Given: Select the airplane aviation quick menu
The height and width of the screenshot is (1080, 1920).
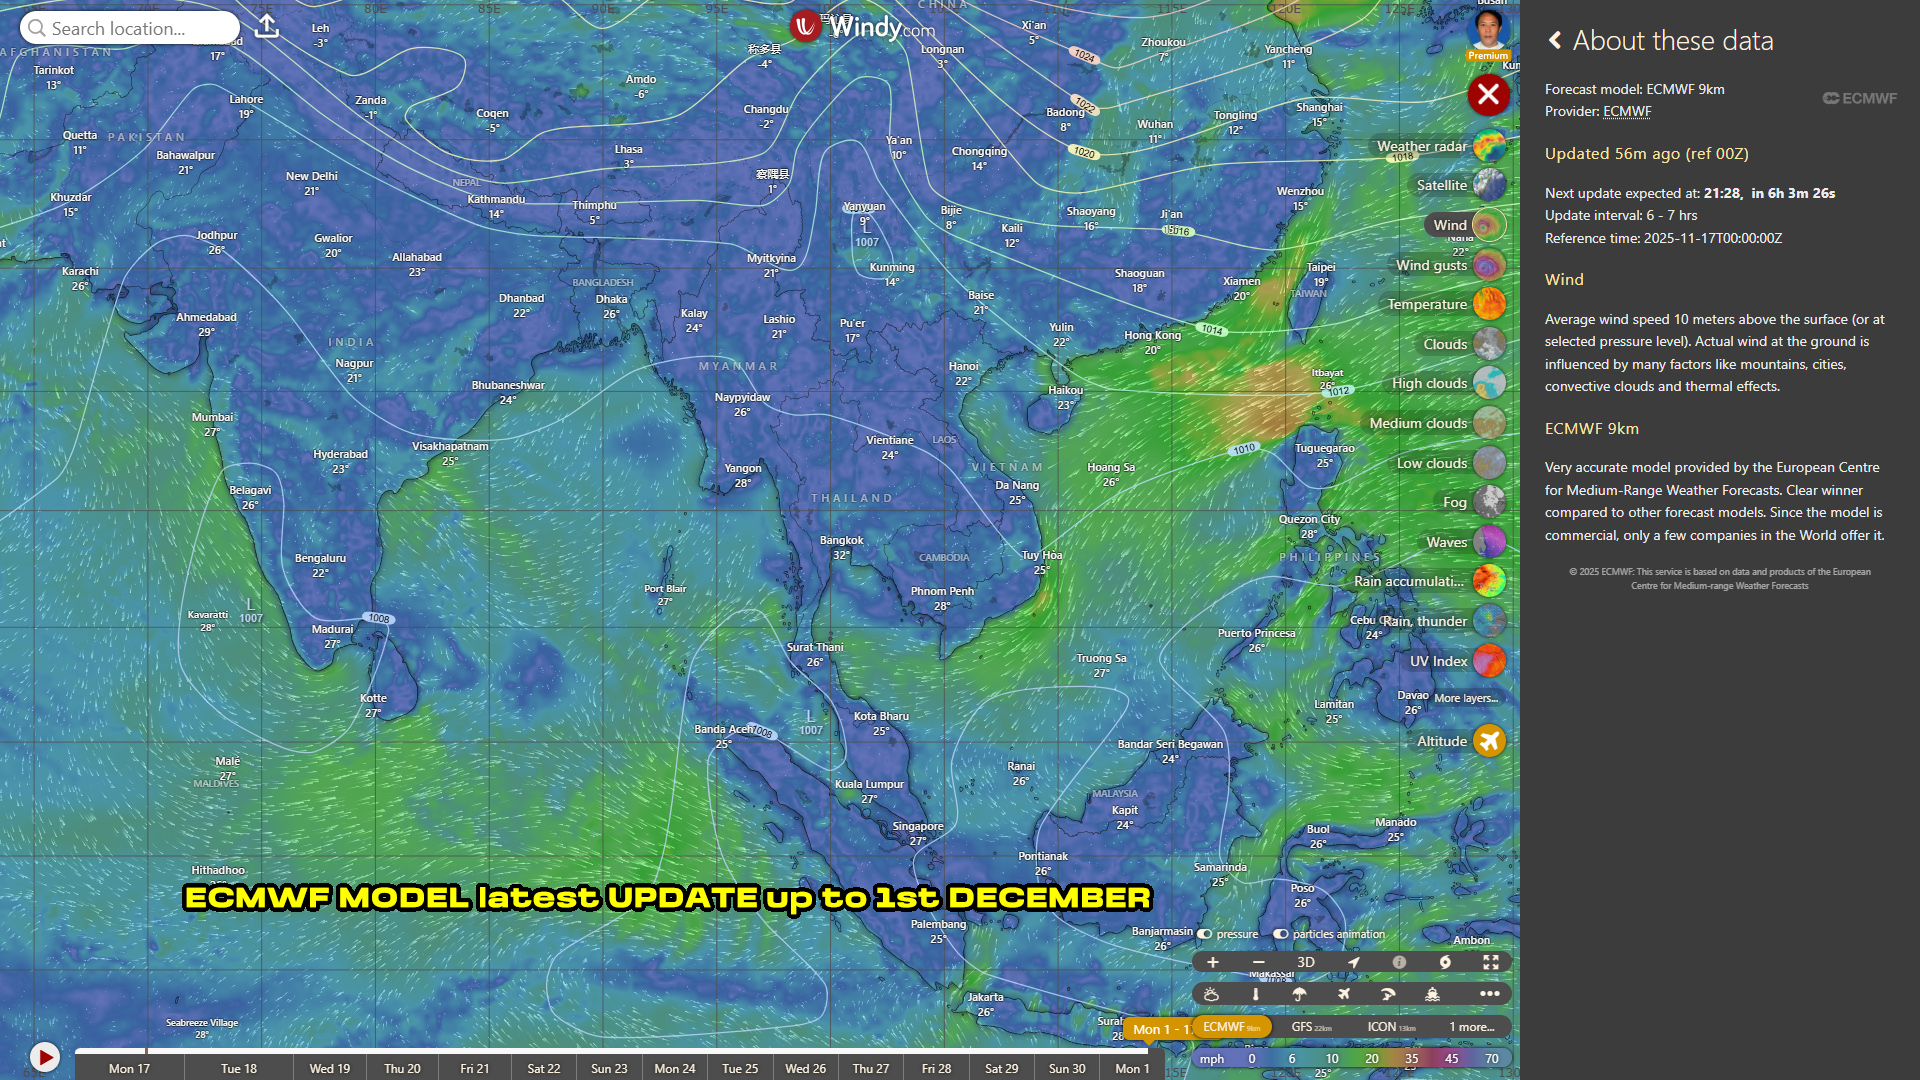Looking at the screenshot, I should tap(1344, 994).
